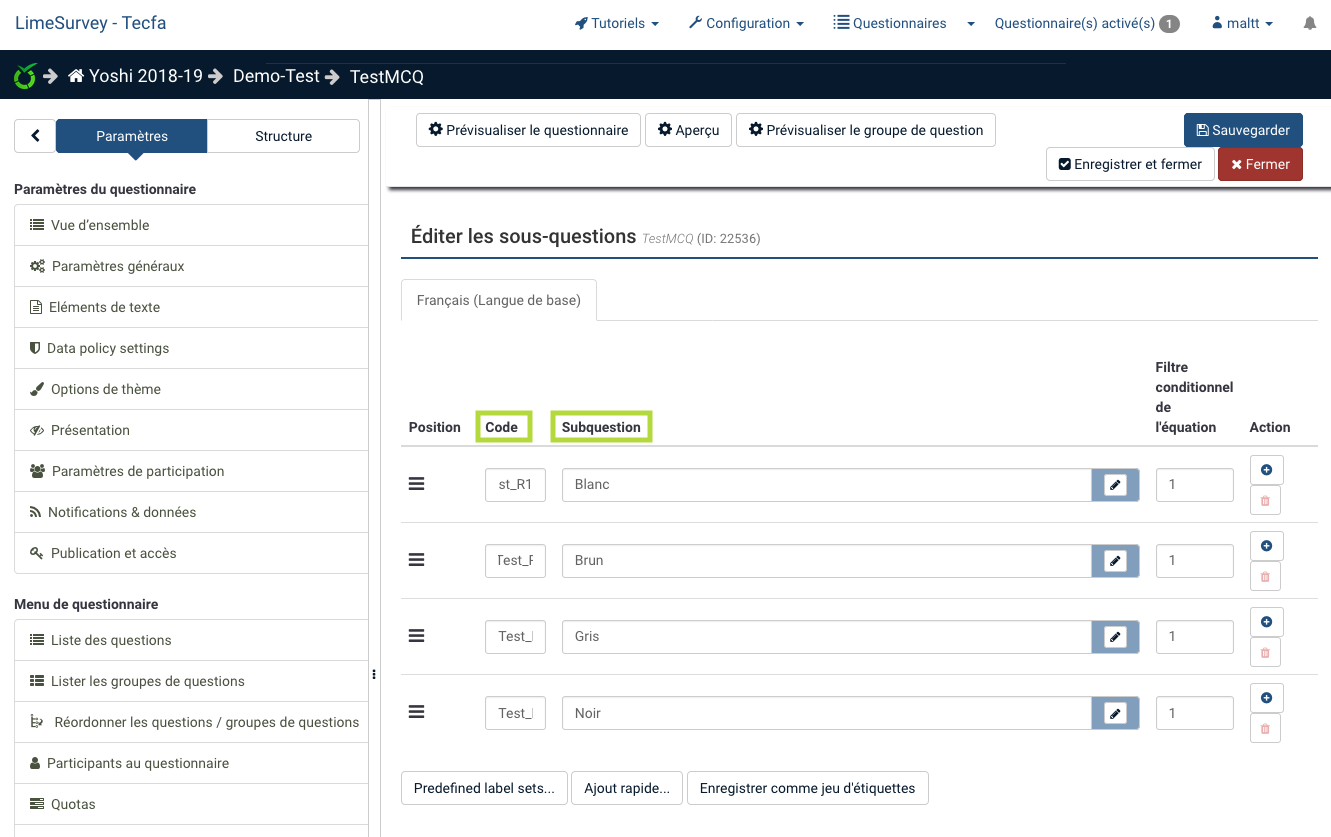Click code field of Blanc row
This screenshot has width=1331, height=837.
click(515, 485)
